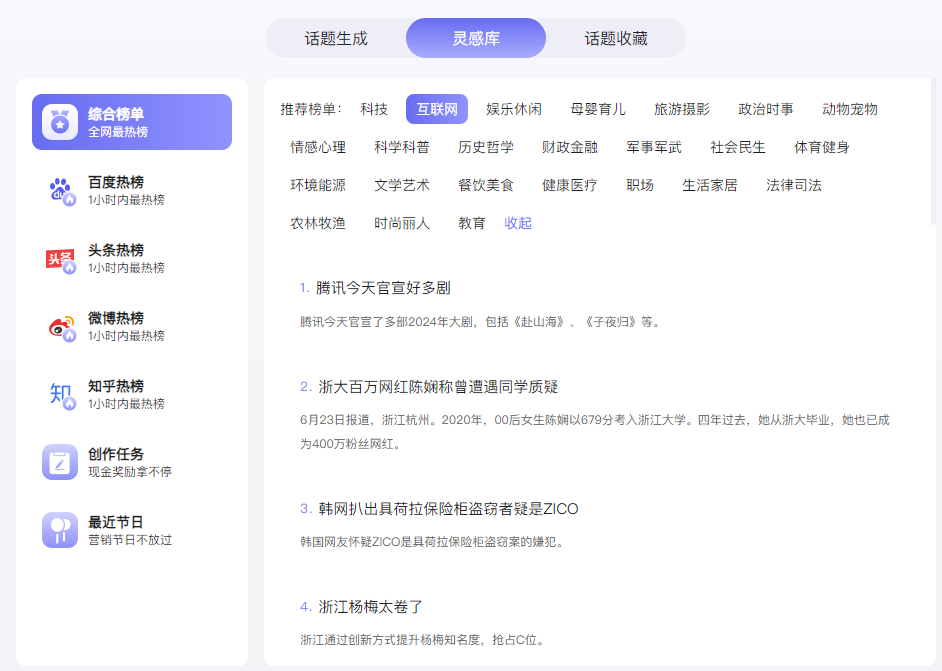Select the 动物宠物 category

(x=850, y=109)
